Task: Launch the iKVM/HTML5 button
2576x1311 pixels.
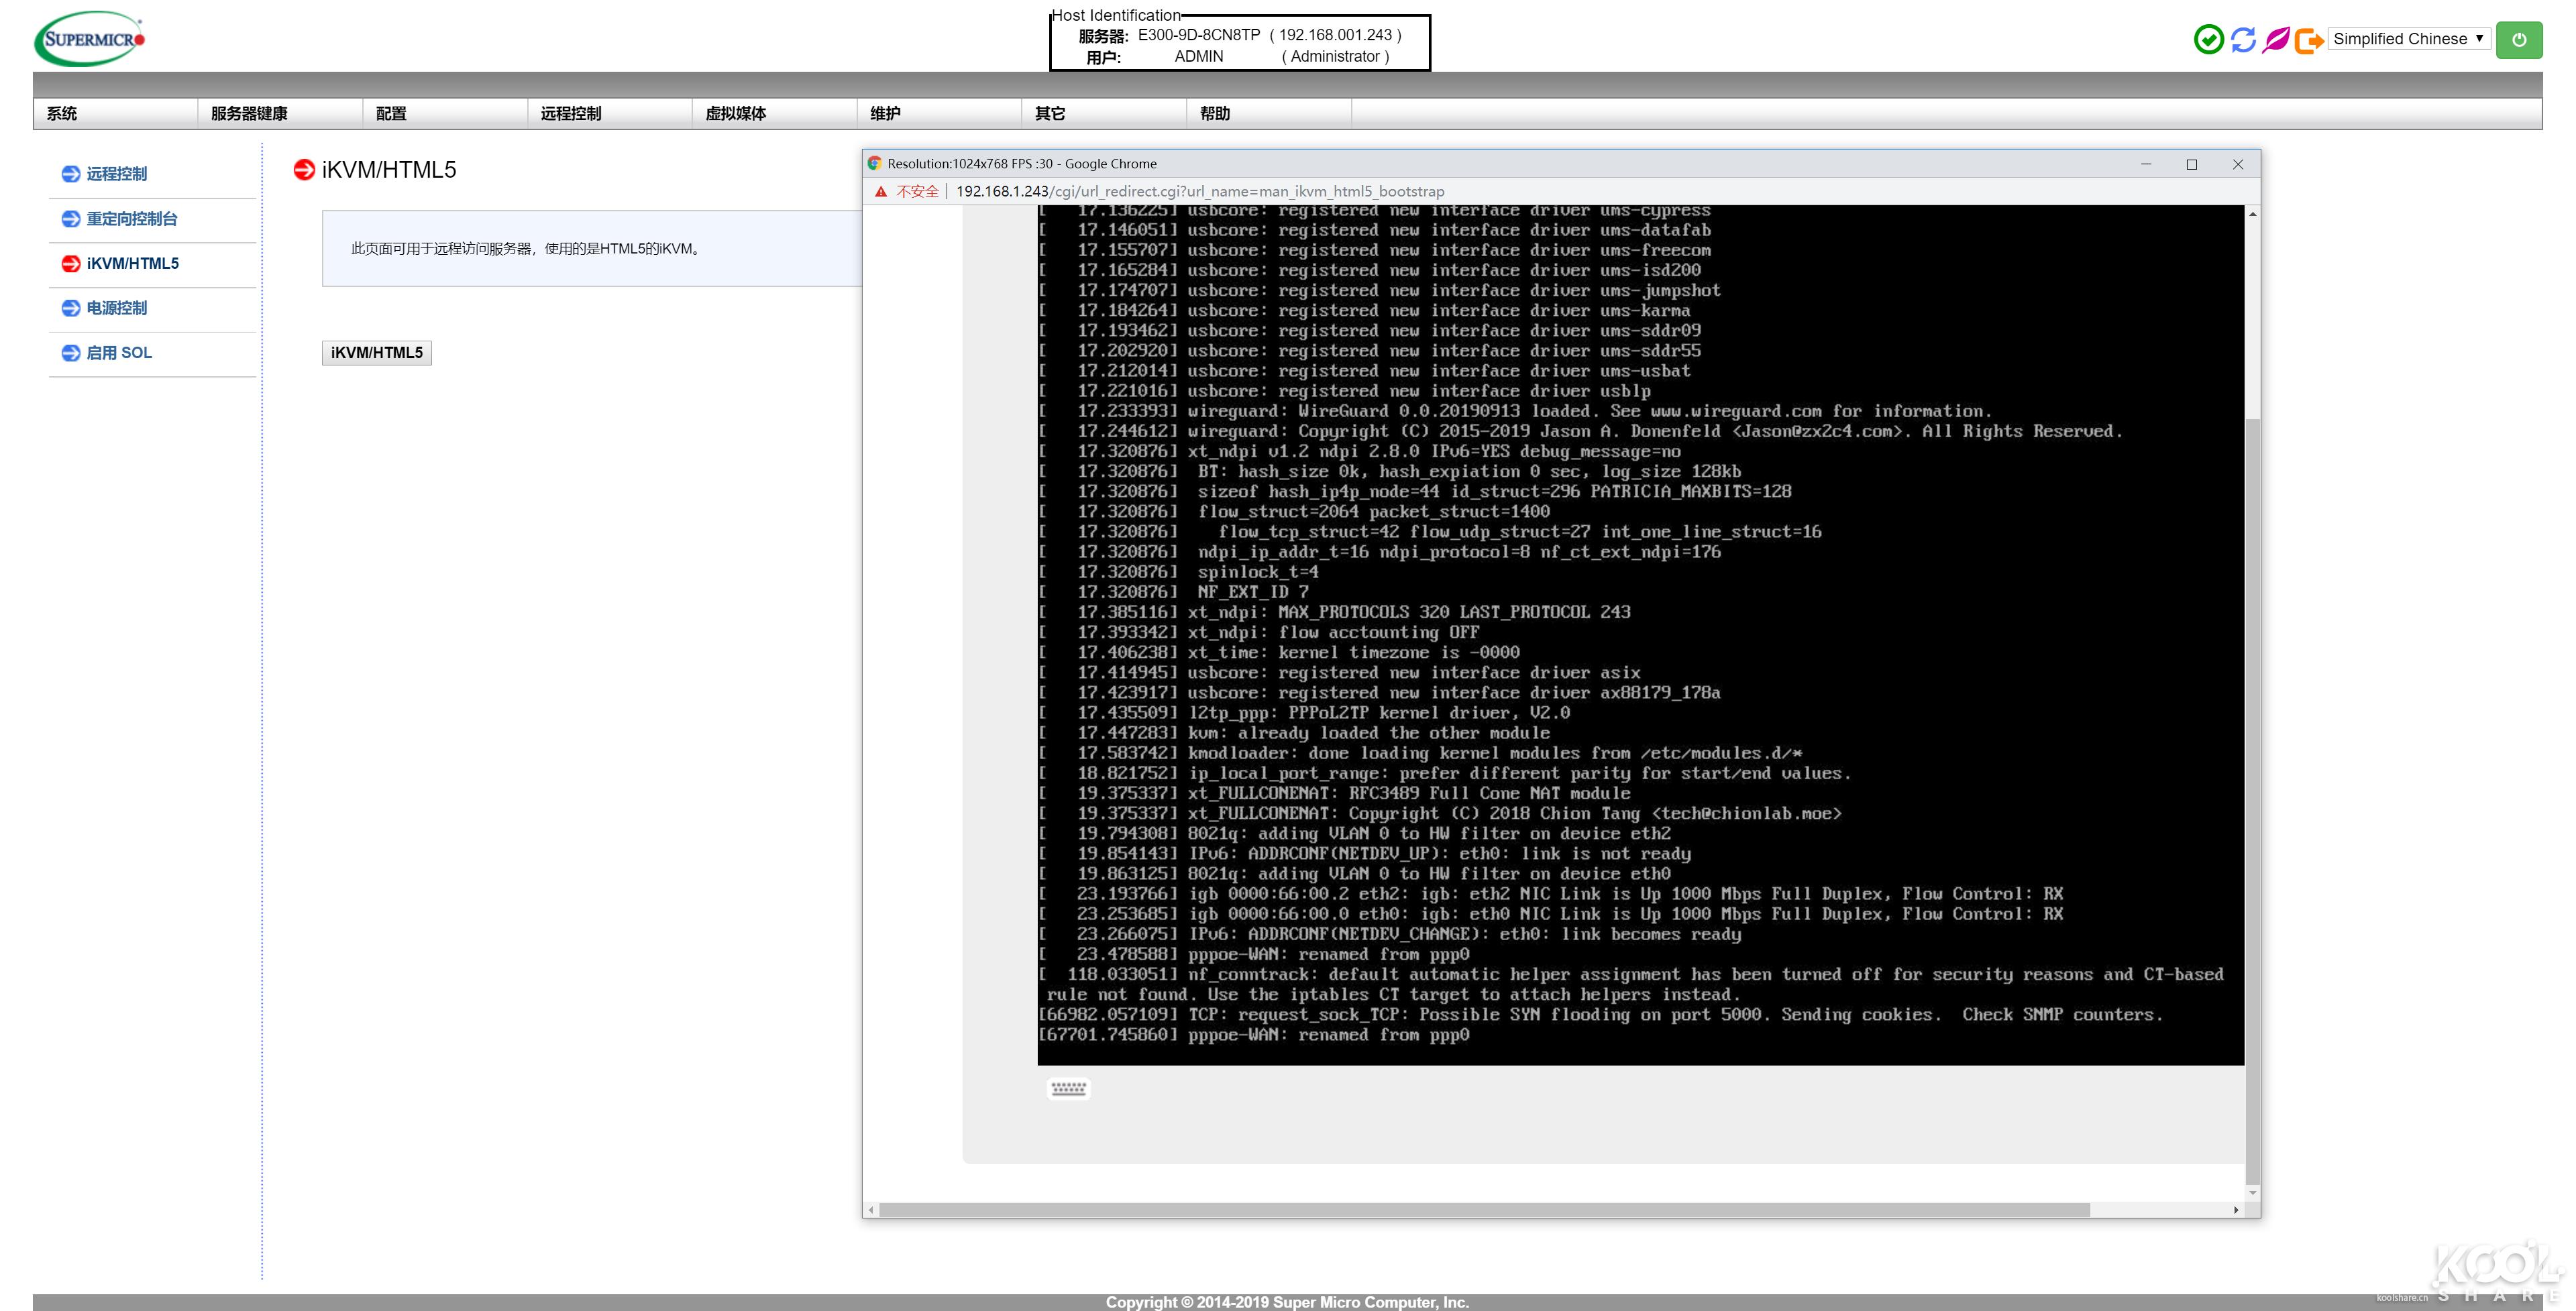Action: pos(376,353)
